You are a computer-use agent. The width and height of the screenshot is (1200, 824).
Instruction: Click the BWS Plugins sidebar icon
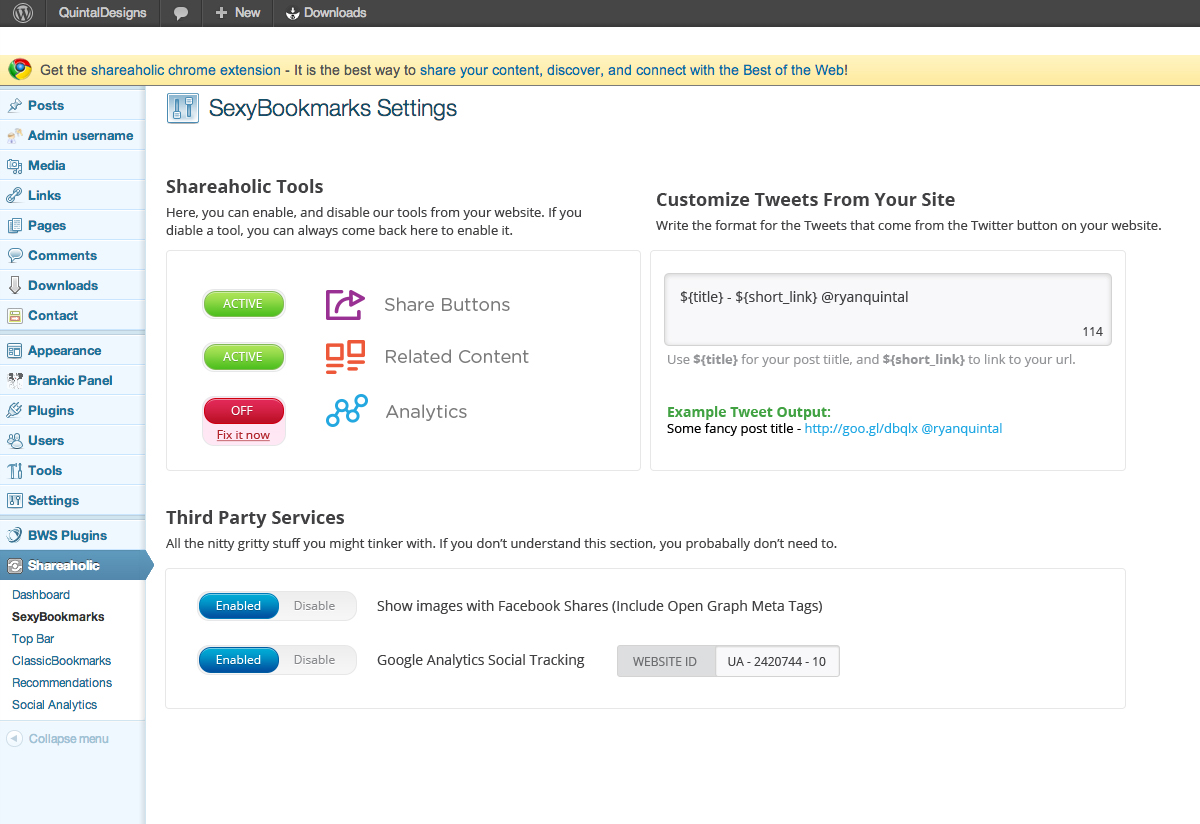pos(14,535)
